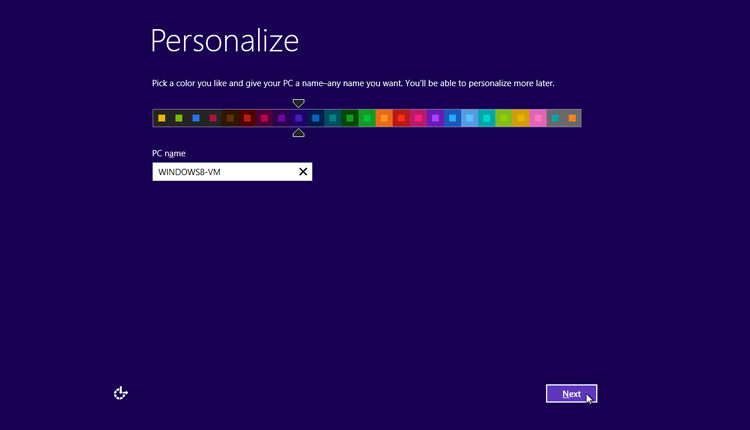Pick the pale blue swatch on light blue
The width and height of the screenshot is (750, 430).
pyautogui.click(x=470, y=118)
